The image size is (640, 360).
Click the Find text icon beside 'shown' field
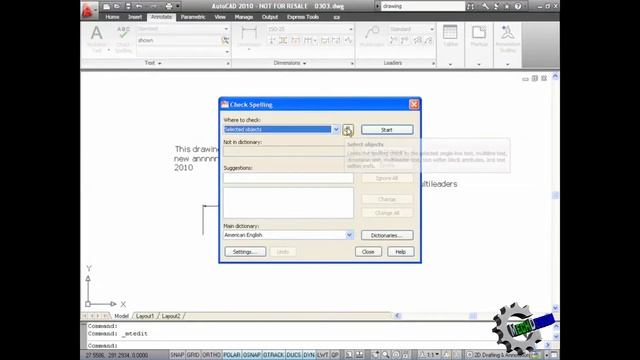(225, 40)
